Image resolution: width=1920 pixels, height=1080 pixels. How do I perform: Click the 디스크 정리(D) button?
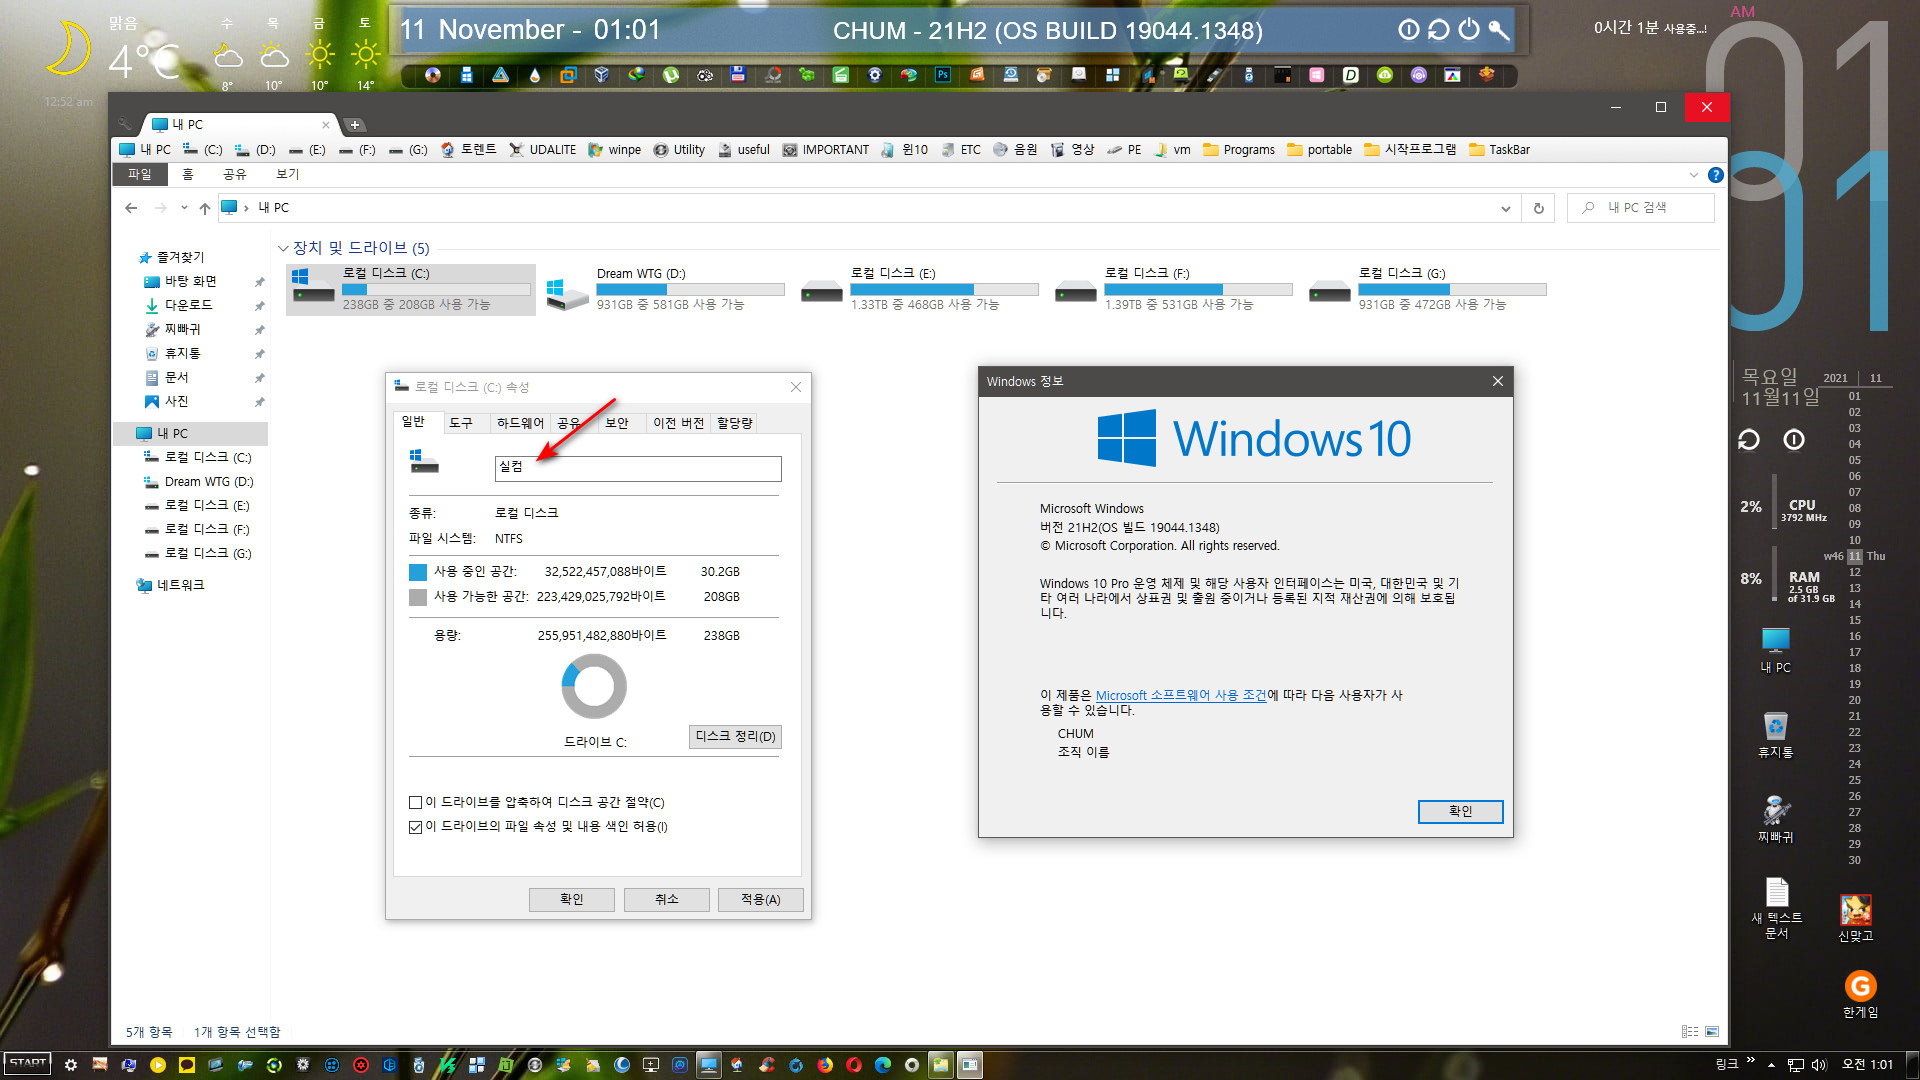point(736,737)
